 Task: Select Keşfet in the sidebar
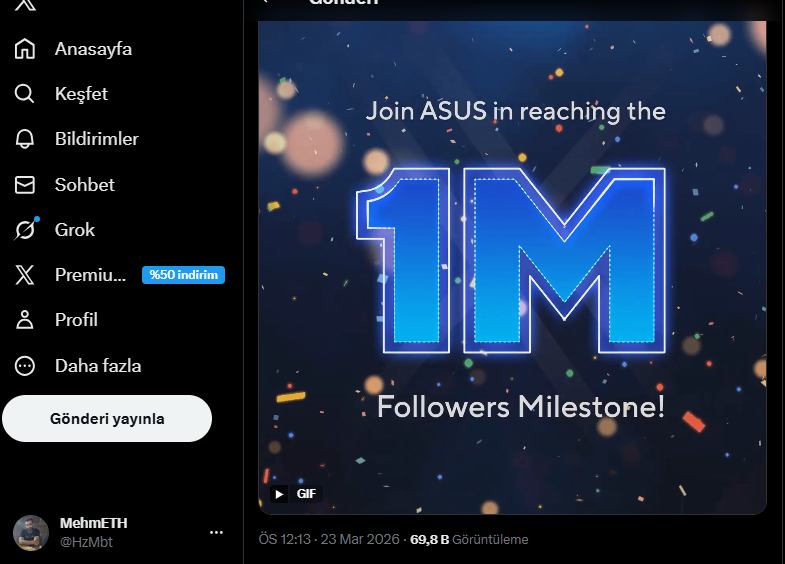81,94
